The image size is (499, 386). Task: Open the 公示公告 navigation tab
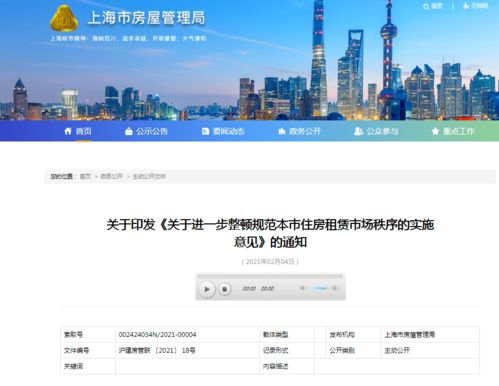coord(152,131)
